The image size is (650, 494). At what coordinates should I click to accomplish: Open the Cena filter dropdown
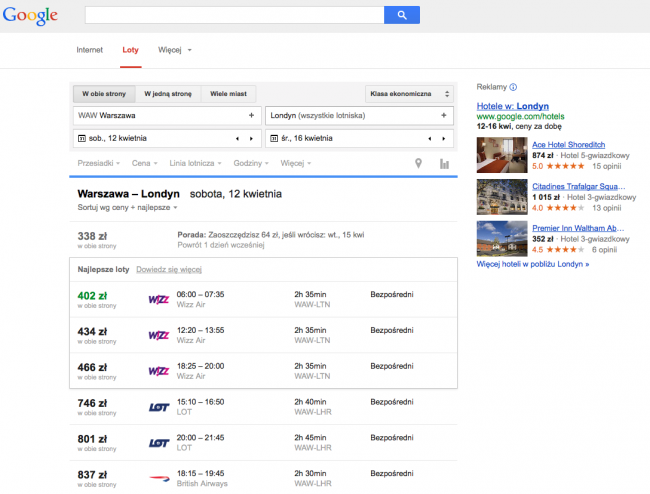point(145,163)
